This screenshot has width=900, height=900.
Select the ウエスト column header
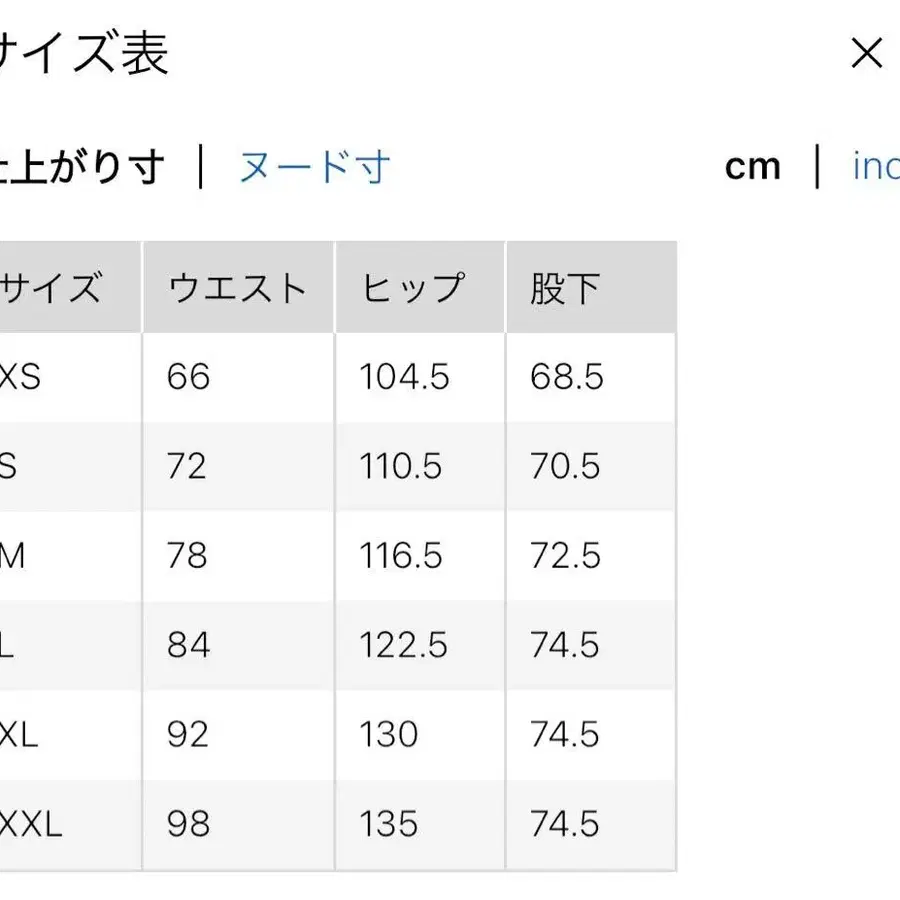coord(236,287)
